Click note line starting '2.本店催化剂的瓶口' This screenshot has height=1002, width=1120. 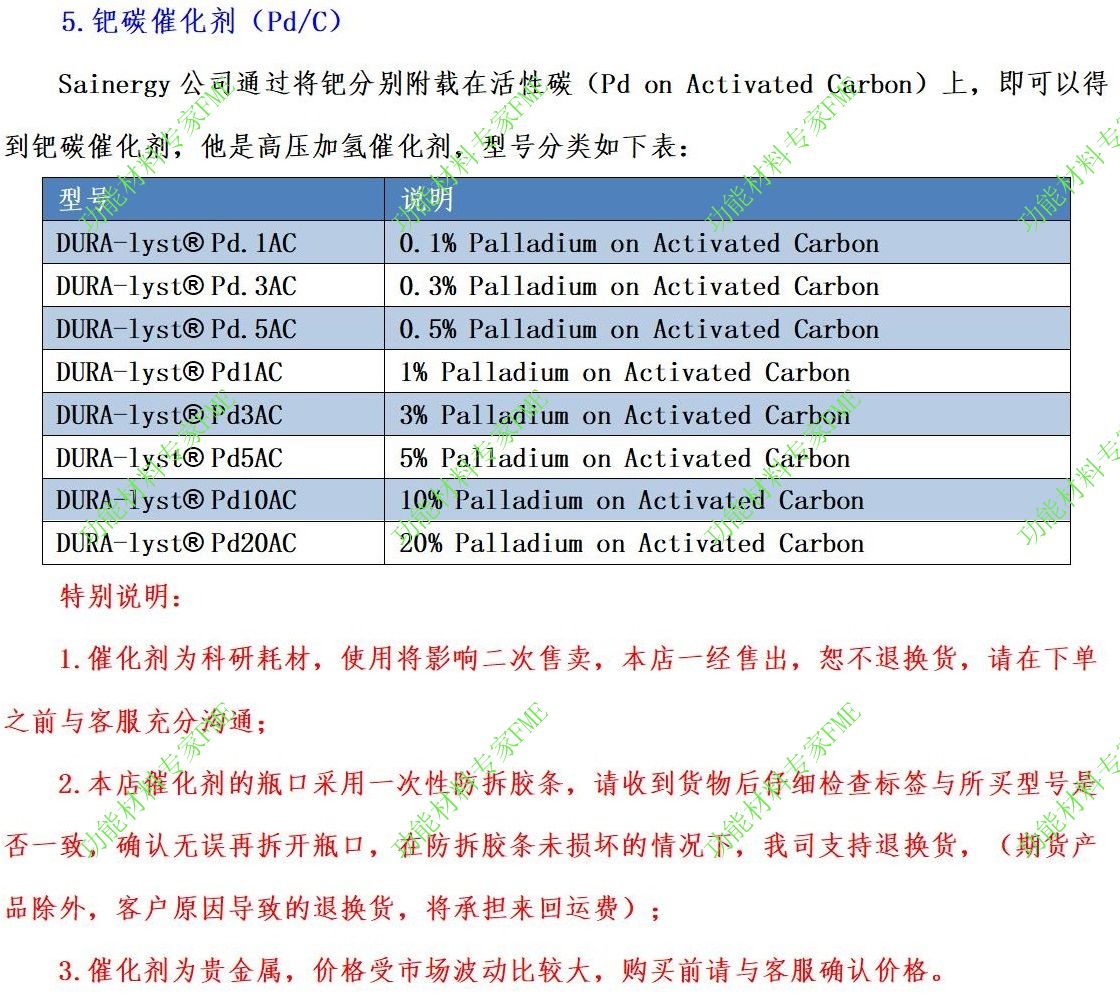(x=577, y=783)
